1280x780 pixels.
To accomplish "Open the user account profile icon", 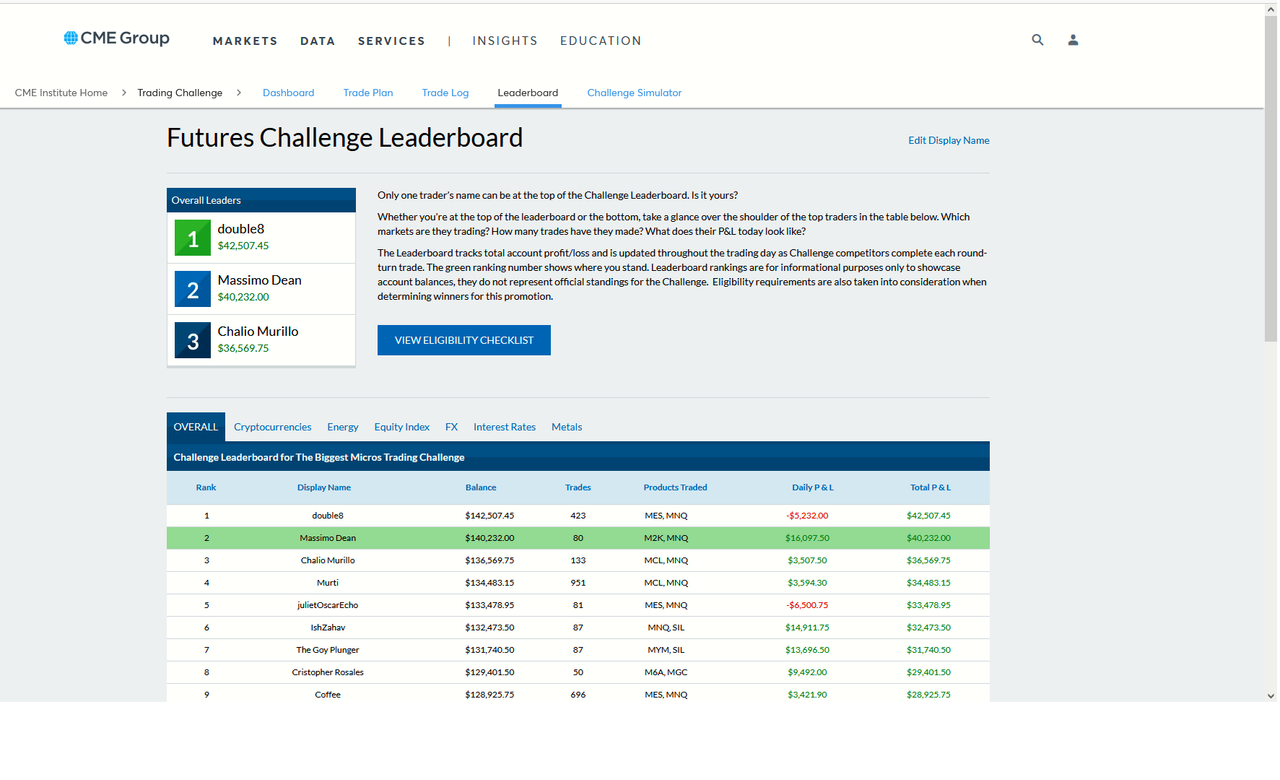I will [x=1073, y=40].
